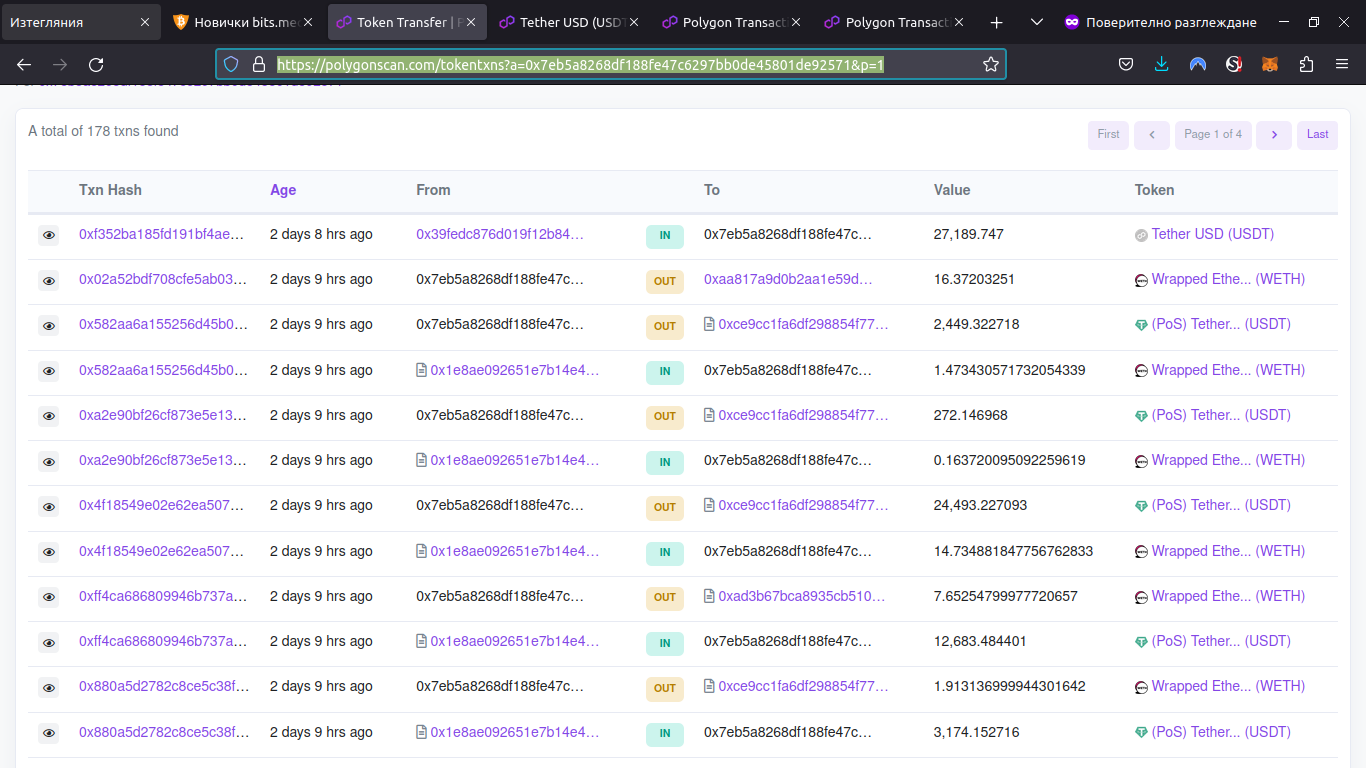This screenshot has height=768, width=1366.
Task: Open the red circular extension icon
Action: 1234,64
